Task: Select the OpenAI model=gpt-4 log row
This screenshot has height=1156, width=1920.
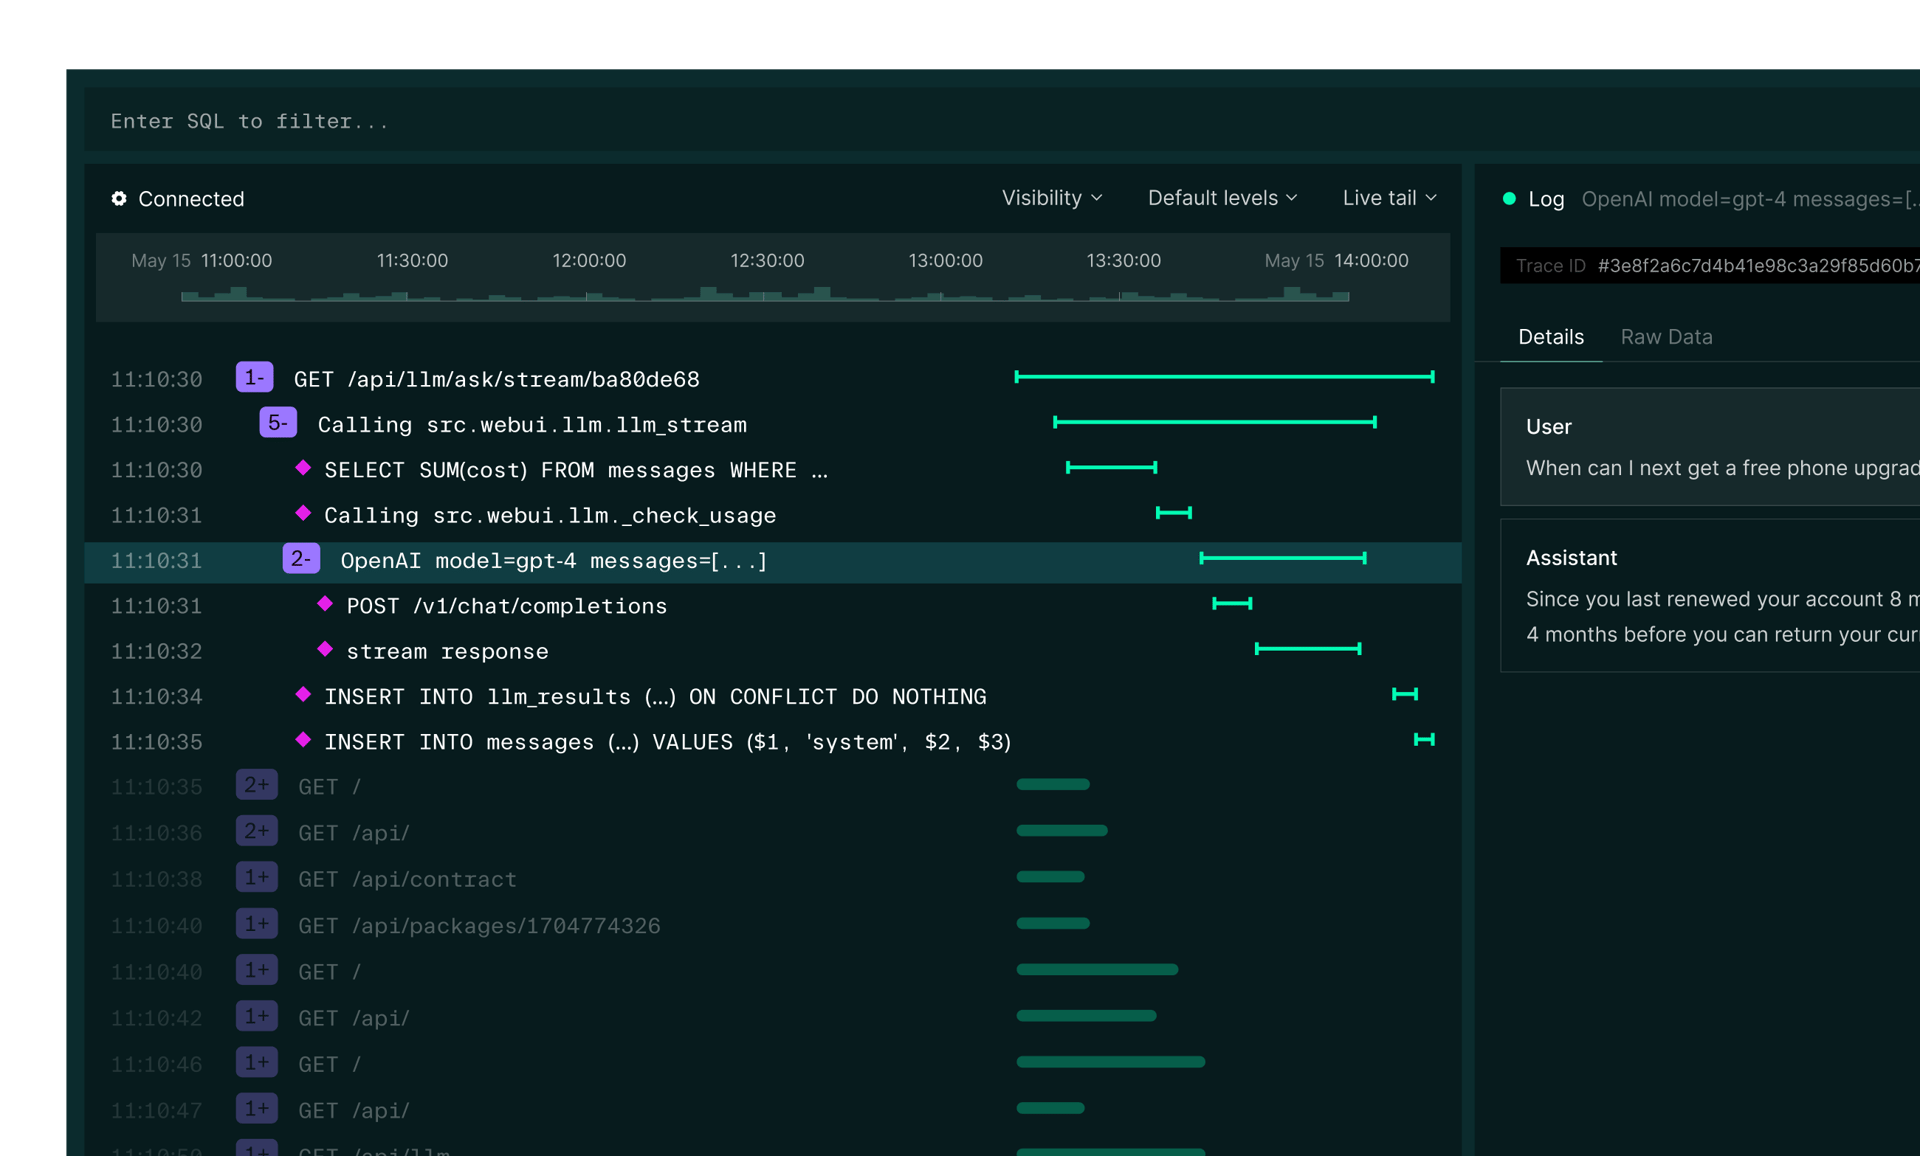Action: [x=554, y=561]
